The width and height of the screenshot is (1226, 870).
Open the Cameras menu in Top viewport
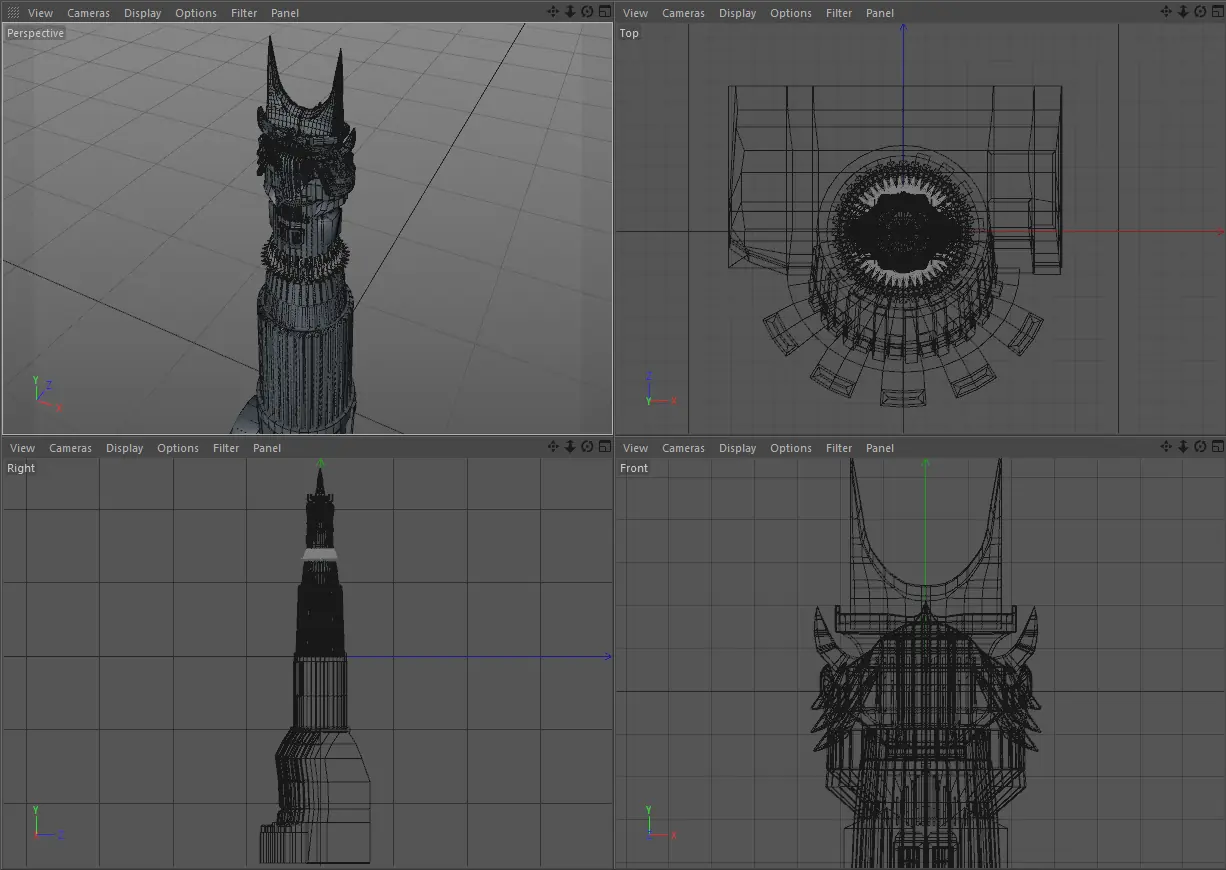point(684,13)
